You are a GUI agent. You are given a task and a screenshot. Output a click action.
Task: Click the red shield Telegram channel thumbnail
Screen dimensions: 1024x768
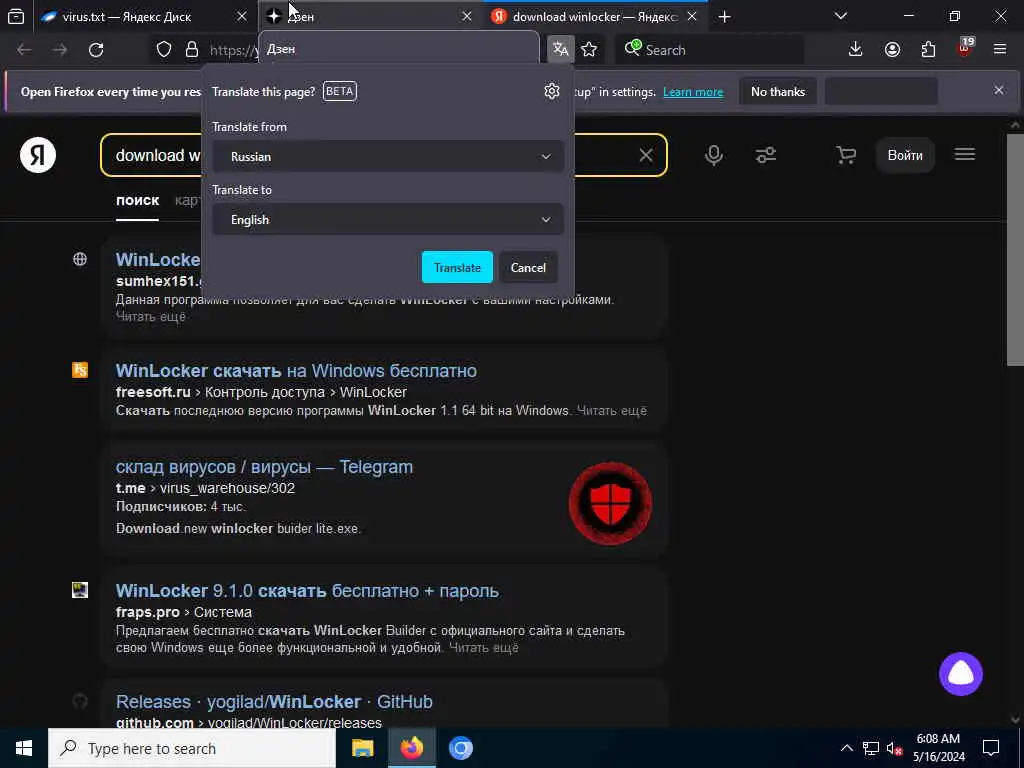point(610,504)
